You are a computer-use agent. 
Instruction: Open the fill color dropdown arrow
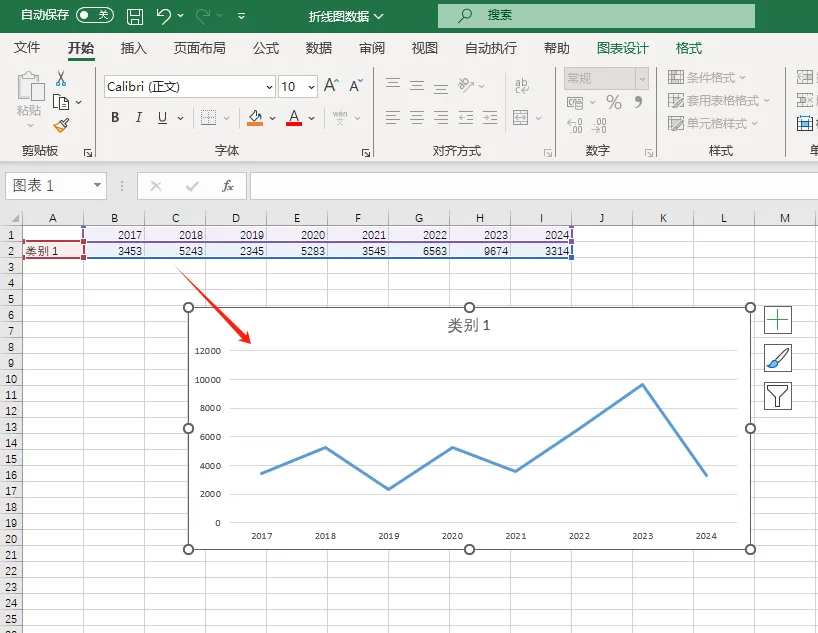(272, 118)
